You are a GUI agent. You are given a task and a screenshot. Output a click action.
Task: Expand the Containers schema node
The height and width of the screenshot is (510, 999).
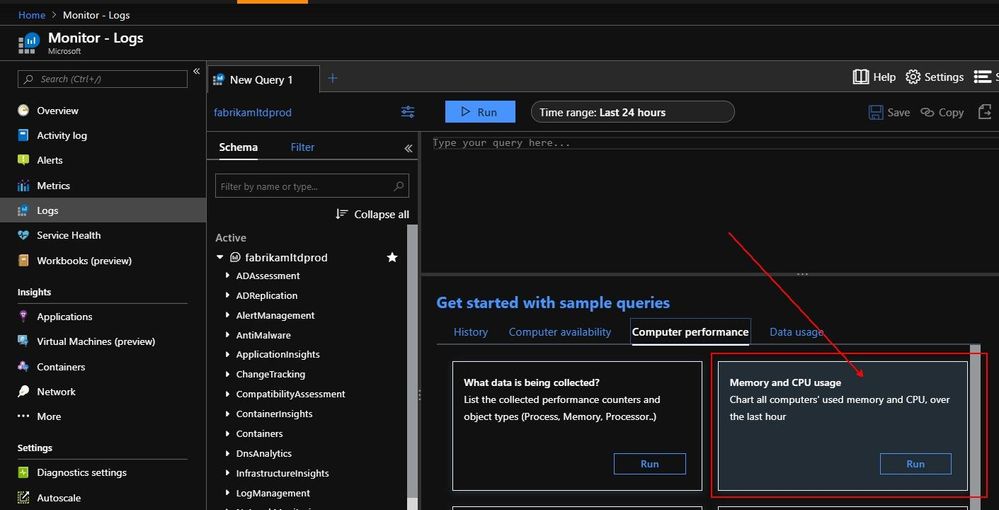228,434
